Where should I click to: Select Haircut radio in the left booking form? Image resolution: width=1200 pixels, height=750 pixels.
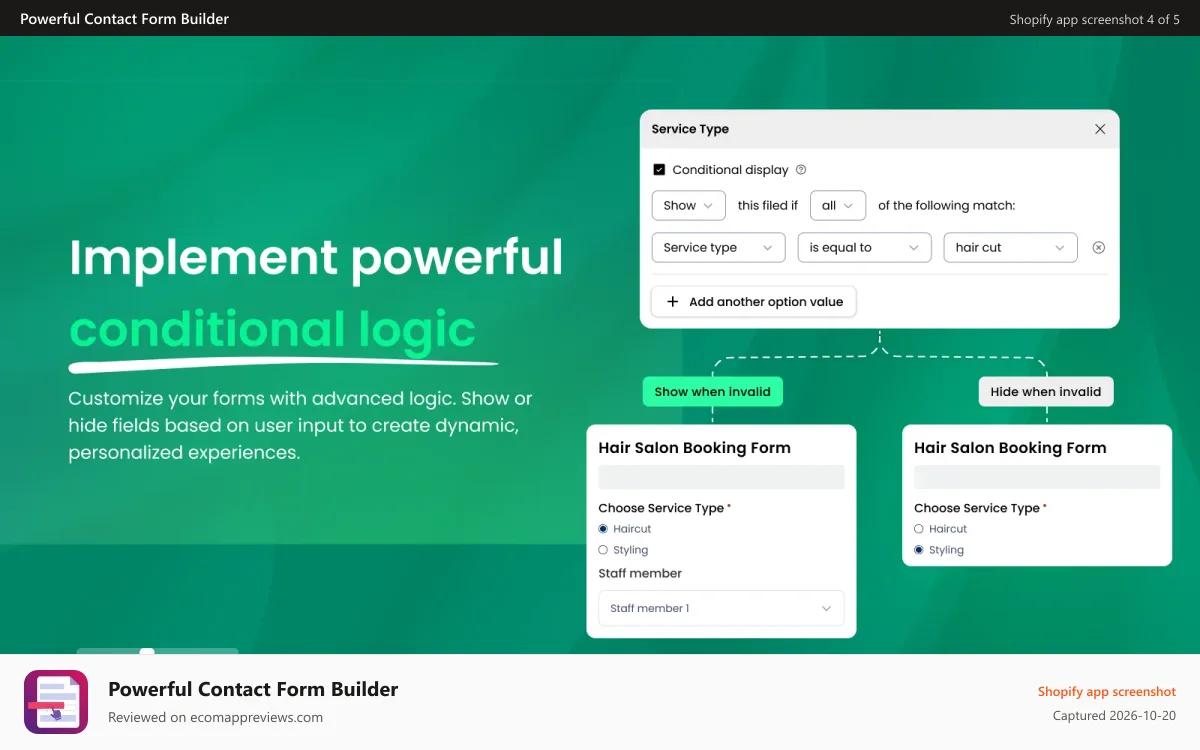(x=603, y=529)
